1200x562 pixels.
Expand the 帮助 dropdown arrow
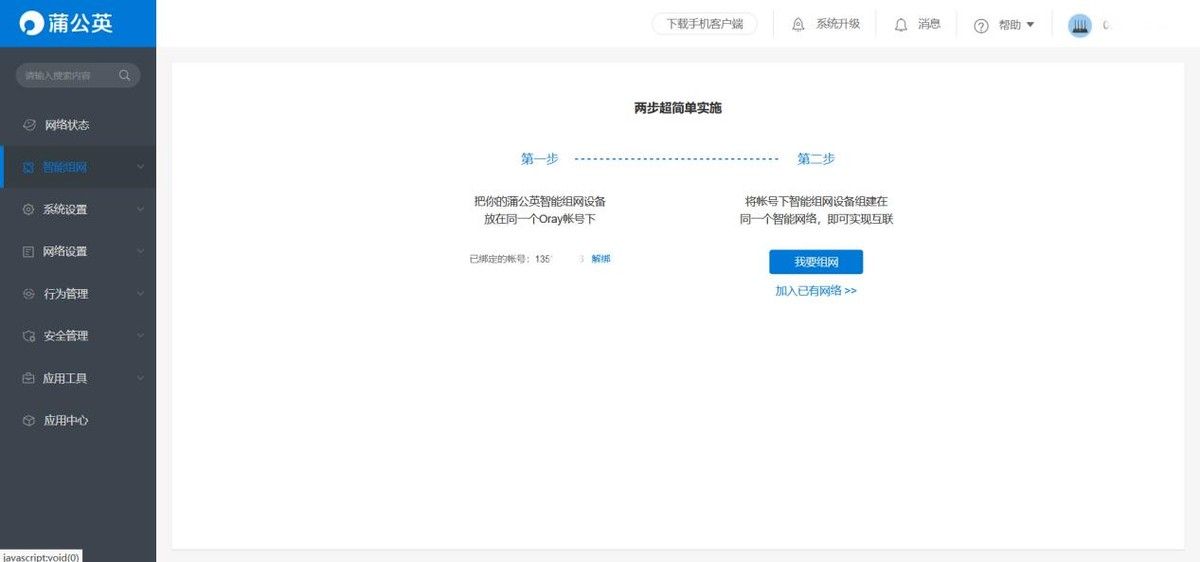pyautogui.click(x=1030, y=25)
